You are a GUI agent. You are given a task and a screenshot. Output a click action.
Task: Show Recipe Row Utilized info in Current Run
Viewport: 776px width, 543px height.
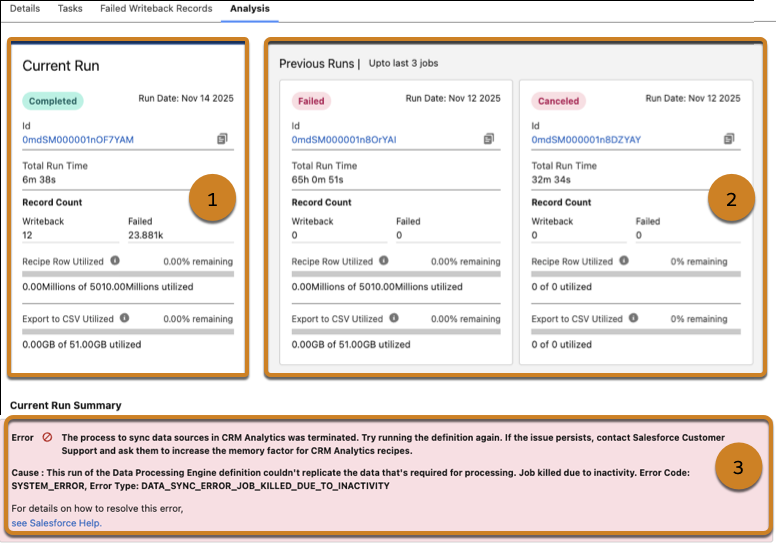(115, 260)
